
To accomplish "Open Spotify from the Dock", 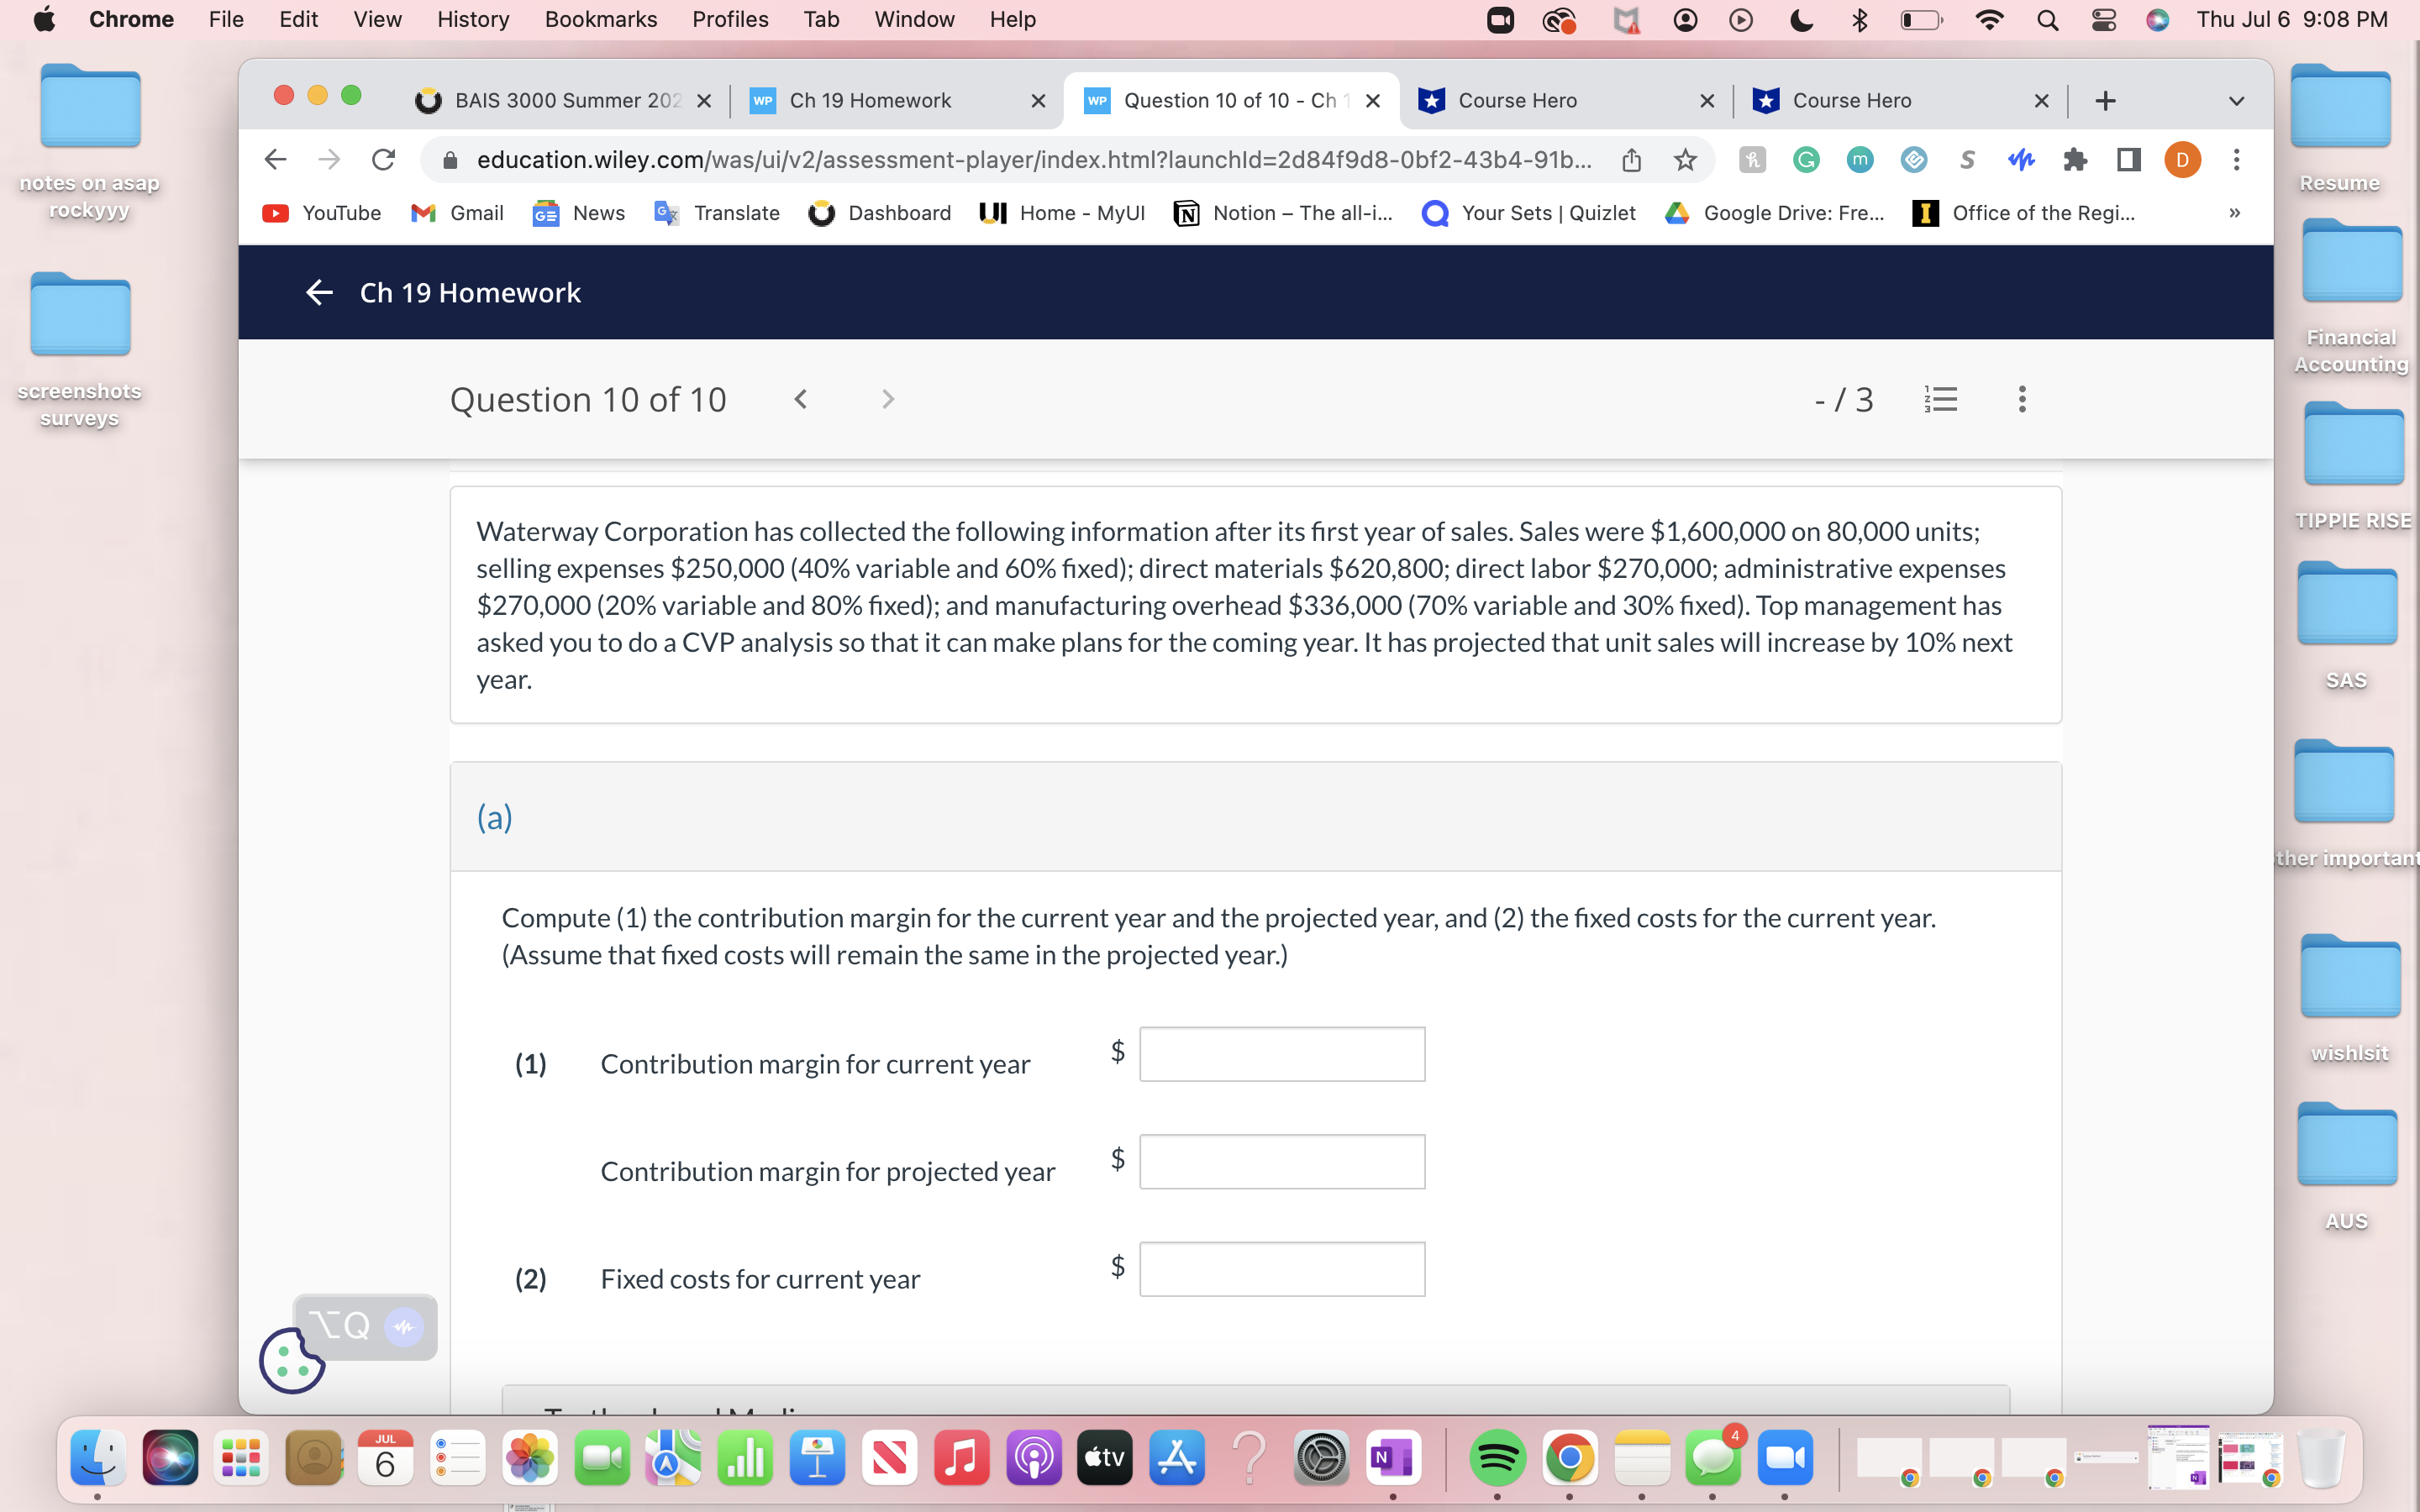I will tap(1497, 1458).
